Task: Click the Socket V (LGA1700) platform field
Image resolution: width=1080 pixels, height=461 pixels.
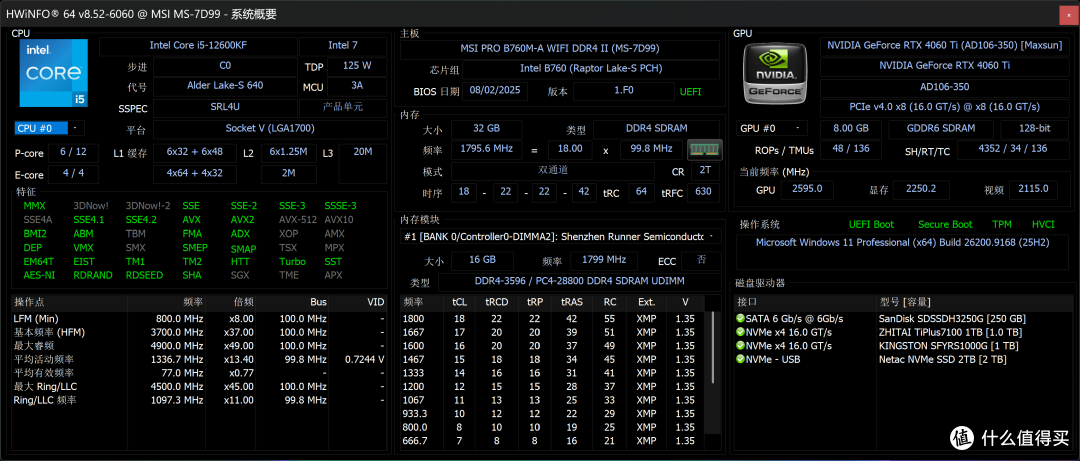Action: 269,129
